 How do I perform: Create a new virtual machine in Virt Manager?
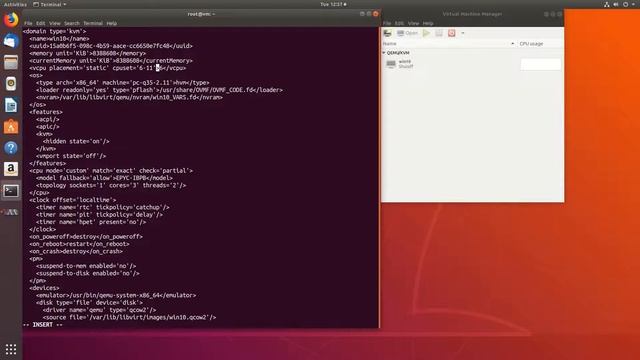click(387, 33)
